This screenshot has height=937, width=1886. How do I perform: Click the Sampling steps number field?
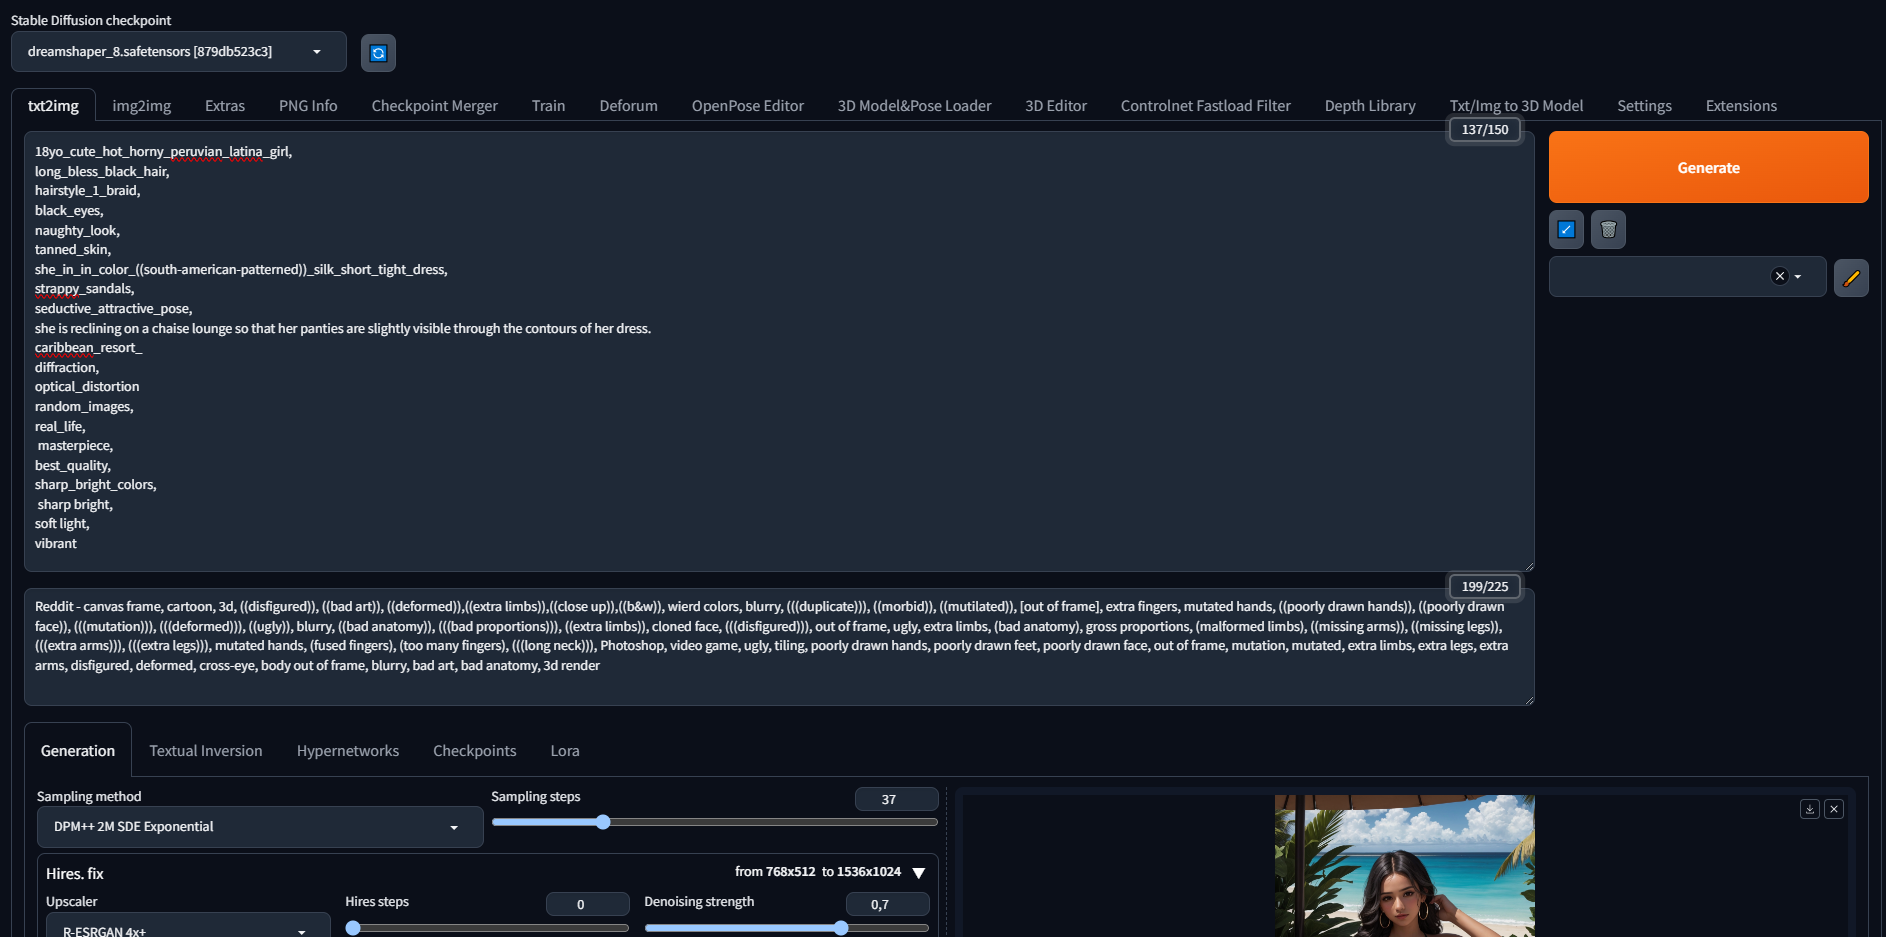(895, 799)
